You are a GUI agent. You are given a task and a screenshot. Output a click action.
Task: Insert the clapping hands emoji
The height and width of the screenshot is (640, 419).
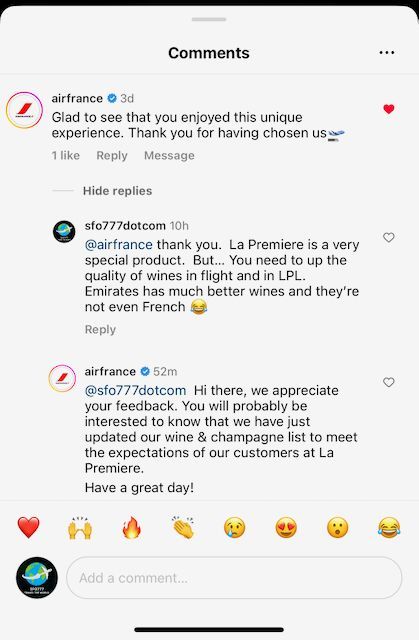183,527
